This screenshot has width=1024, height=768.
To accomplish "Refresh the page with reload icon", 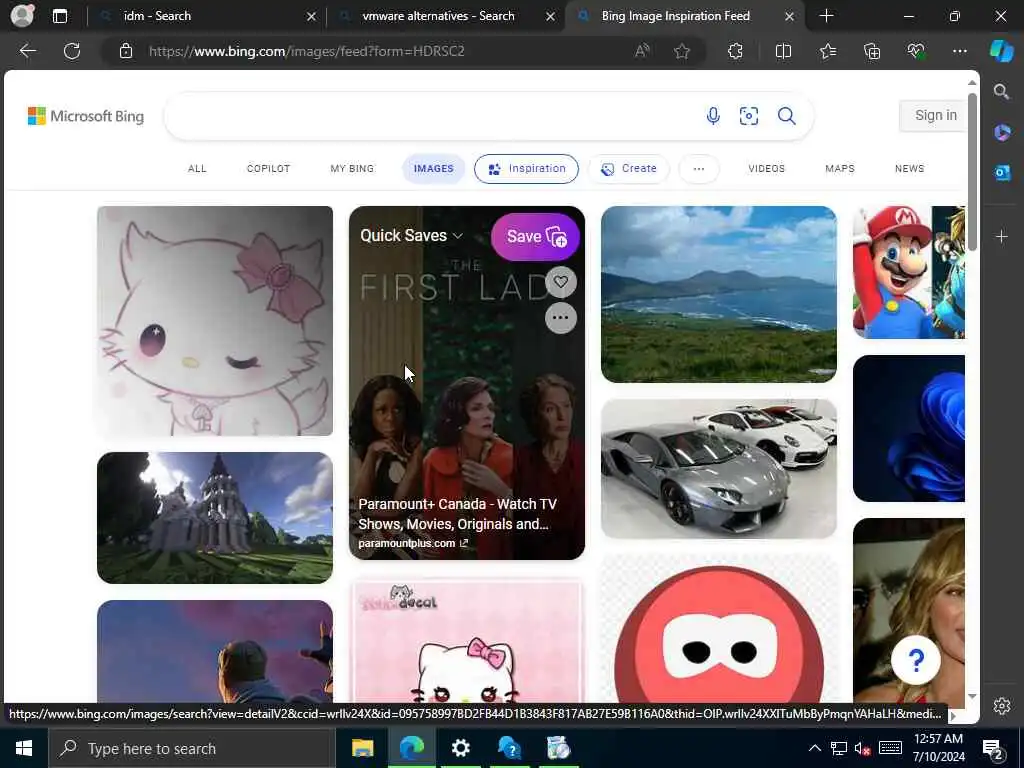I will 72,51.
